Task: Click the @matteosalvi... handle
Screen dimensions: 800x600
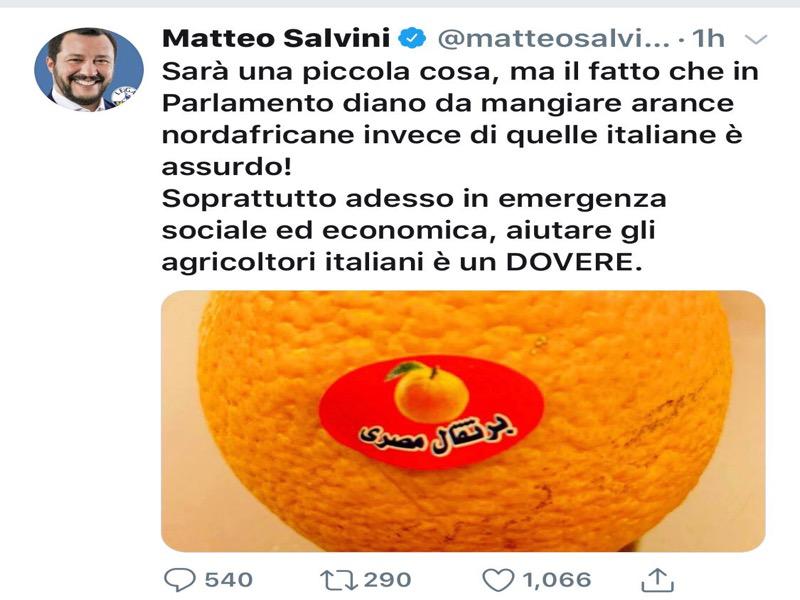Action: (x=554, y=39)
